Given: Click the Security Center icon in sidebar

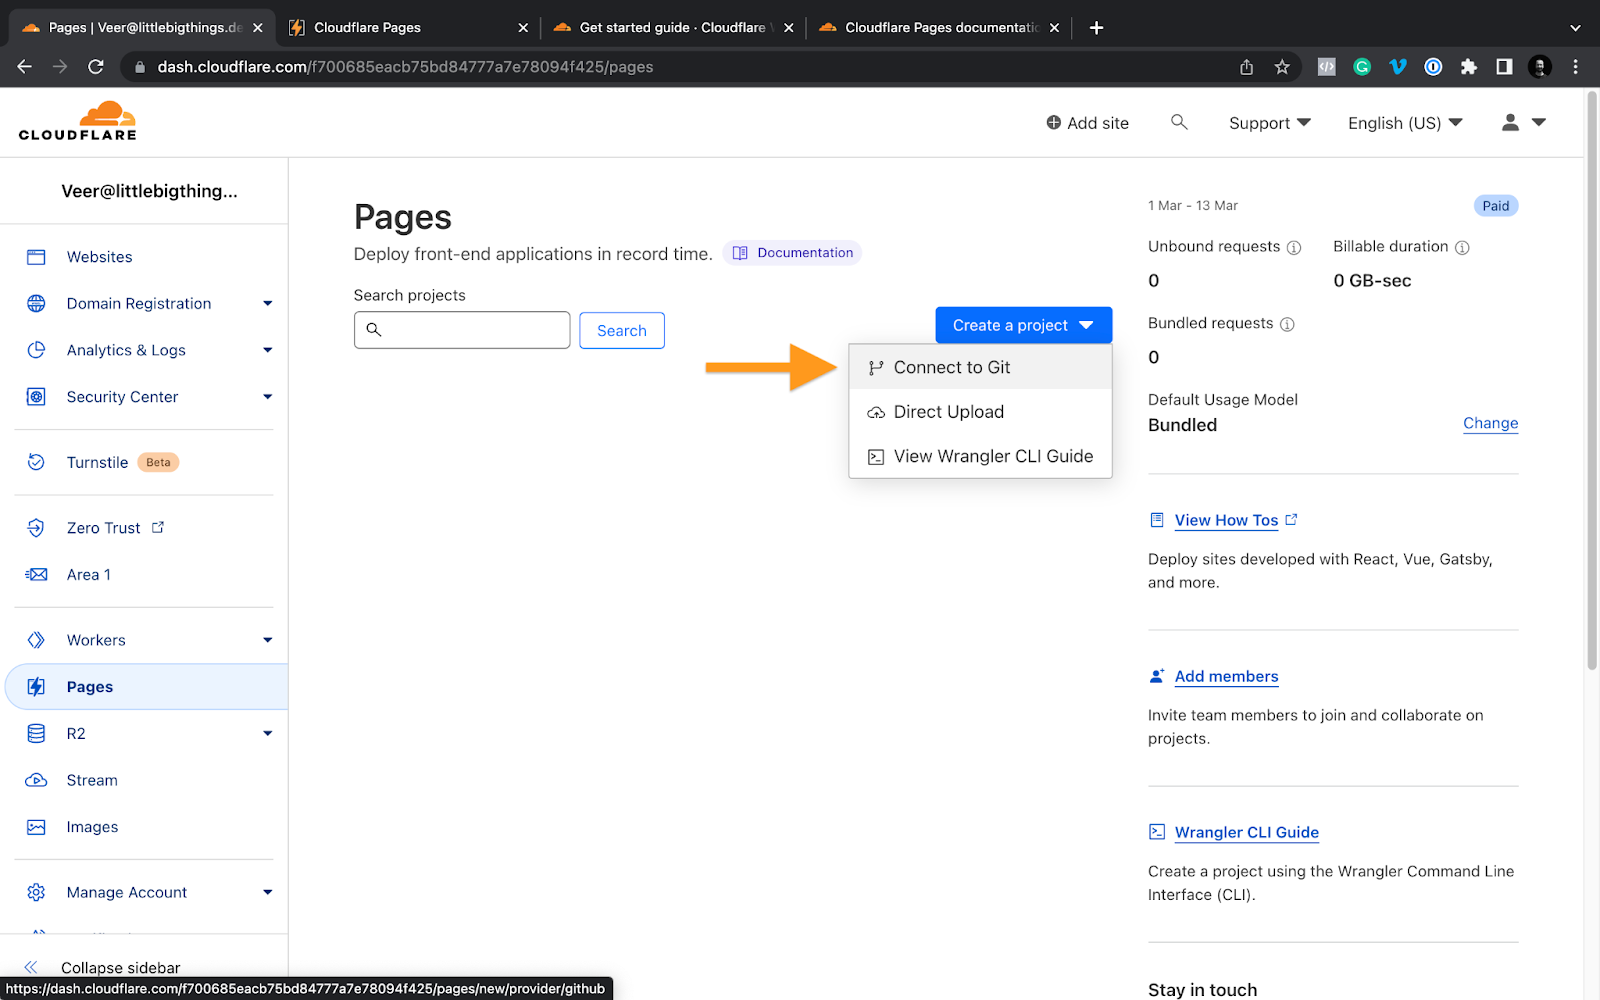Looking at the screenshot, I should (36, 397).
